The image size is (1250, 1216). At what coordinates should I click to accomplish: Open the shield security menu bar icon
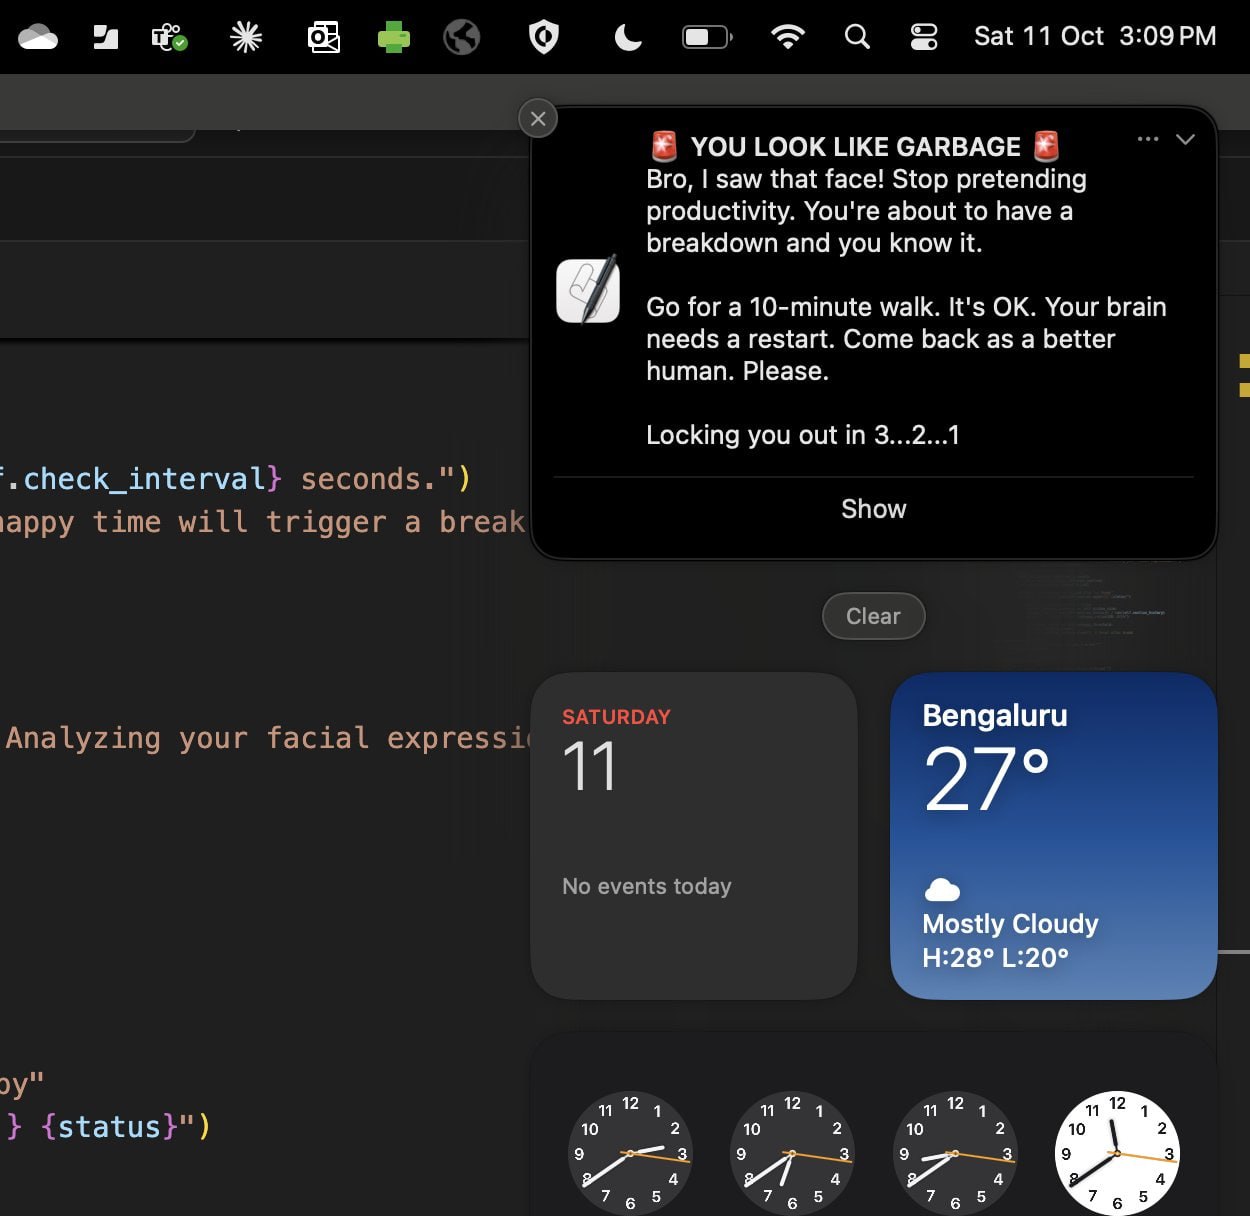543,38
